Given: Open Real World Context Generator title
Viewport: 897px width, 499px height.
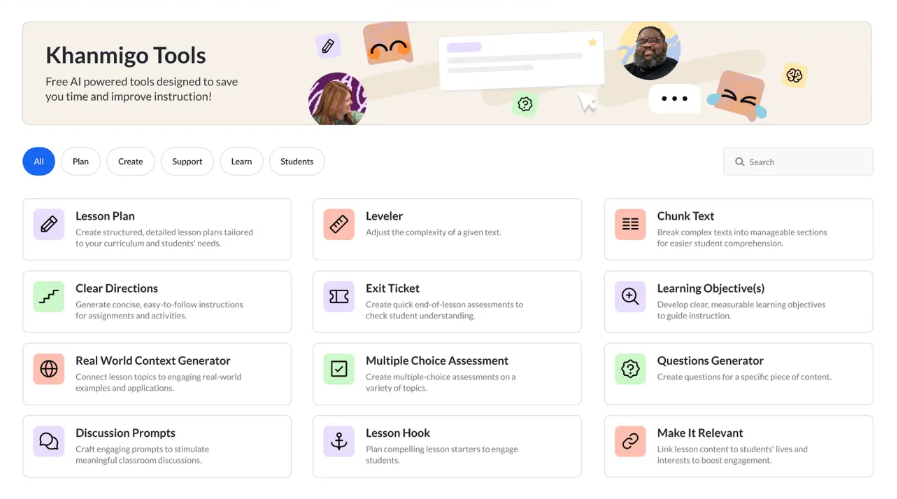Looking at the screenshot, I should [153, 361].
